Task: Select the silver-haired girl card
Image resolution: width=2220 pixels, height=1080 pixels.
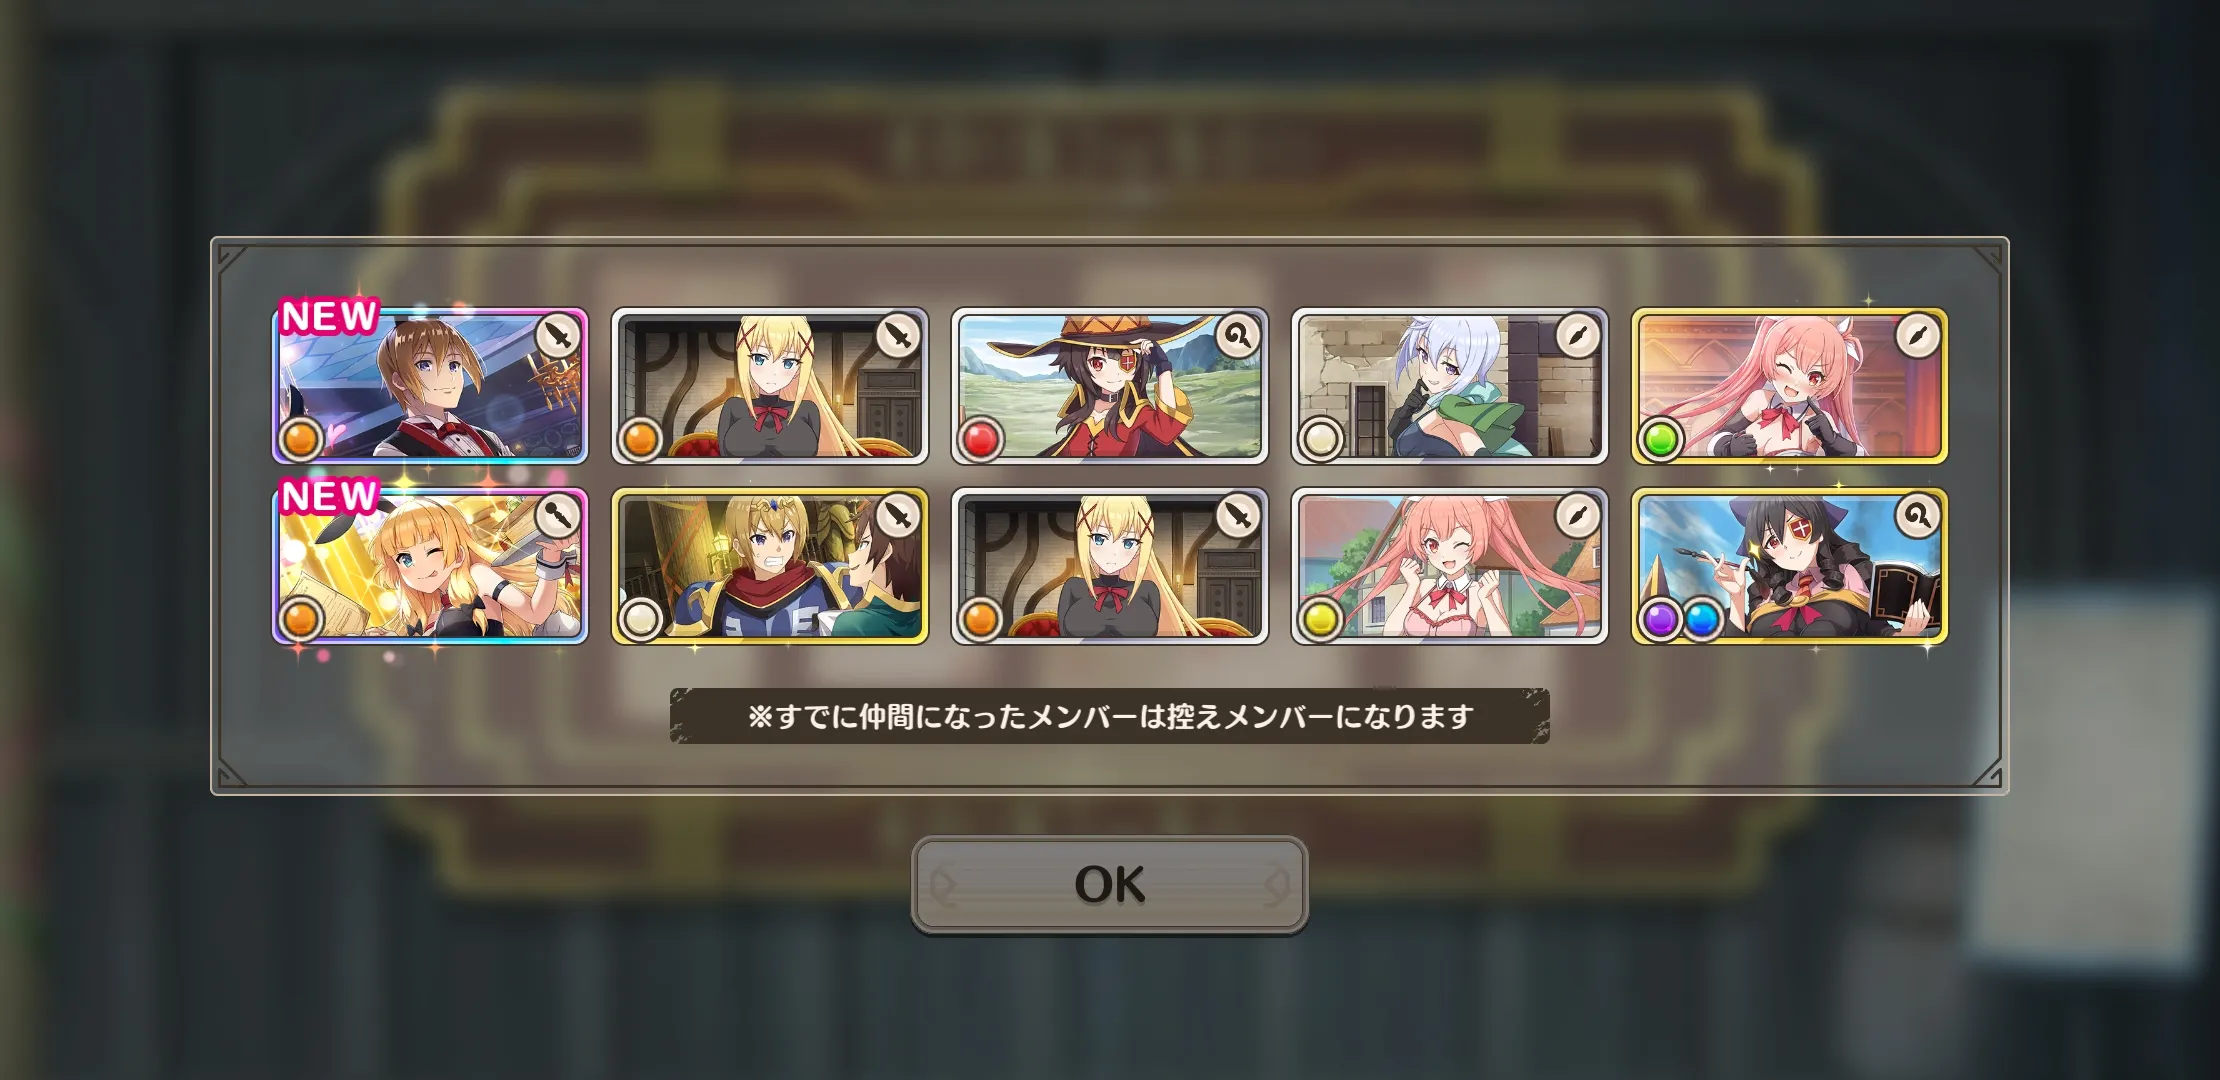Action: 1449,386
